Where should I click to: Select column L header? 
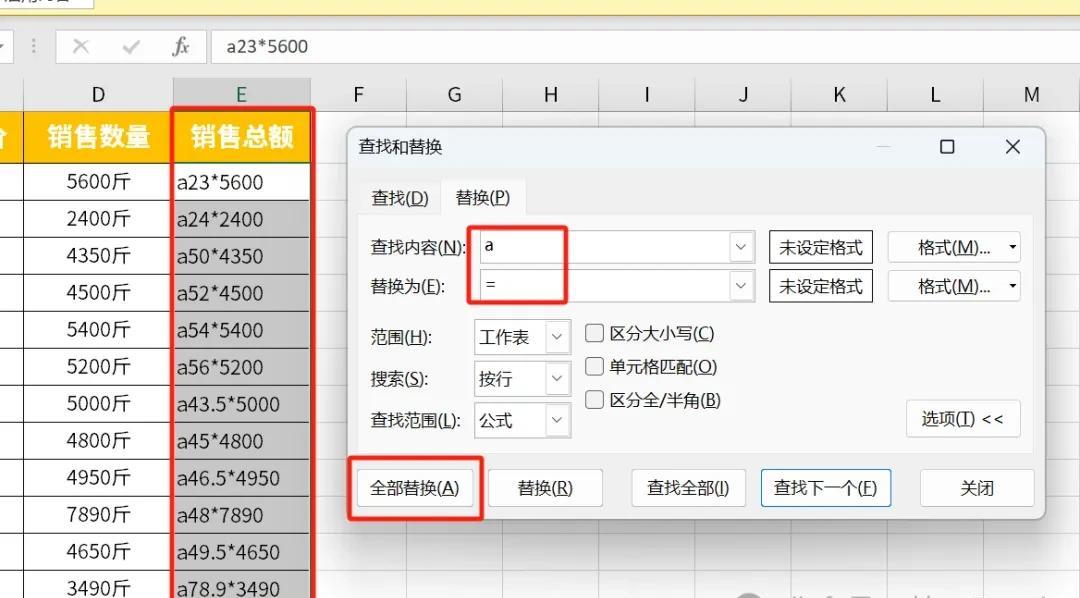click(x=935, y=94)
